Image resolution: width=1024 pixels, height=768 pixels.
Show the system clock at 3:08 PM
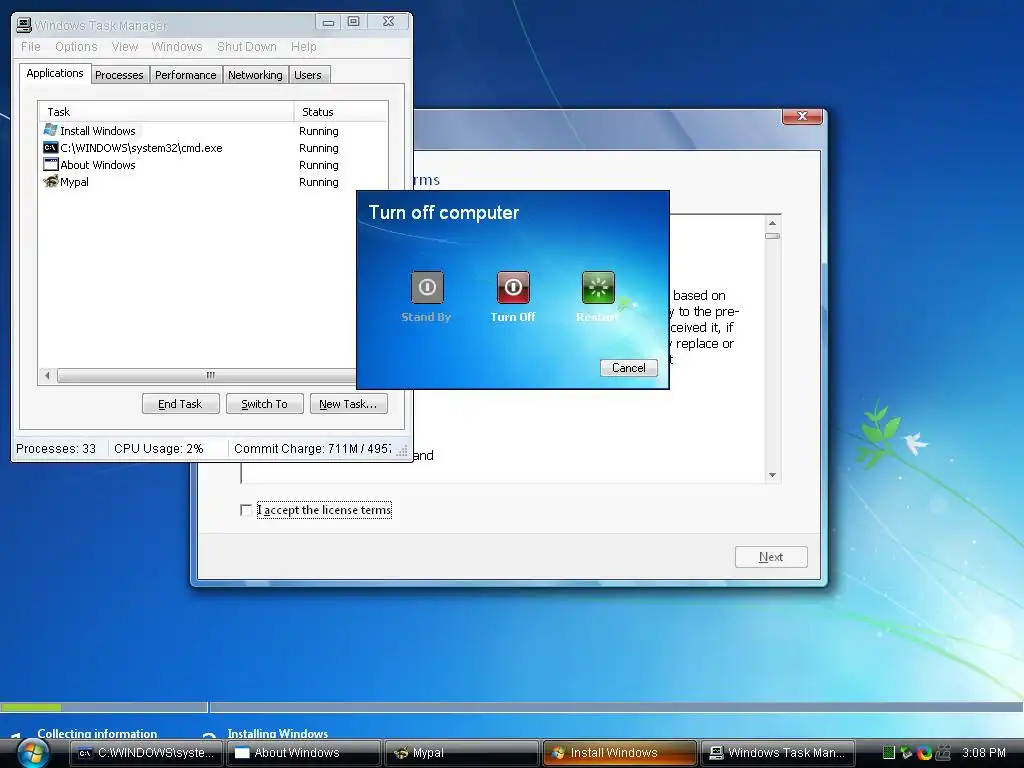tap(984, 752)
